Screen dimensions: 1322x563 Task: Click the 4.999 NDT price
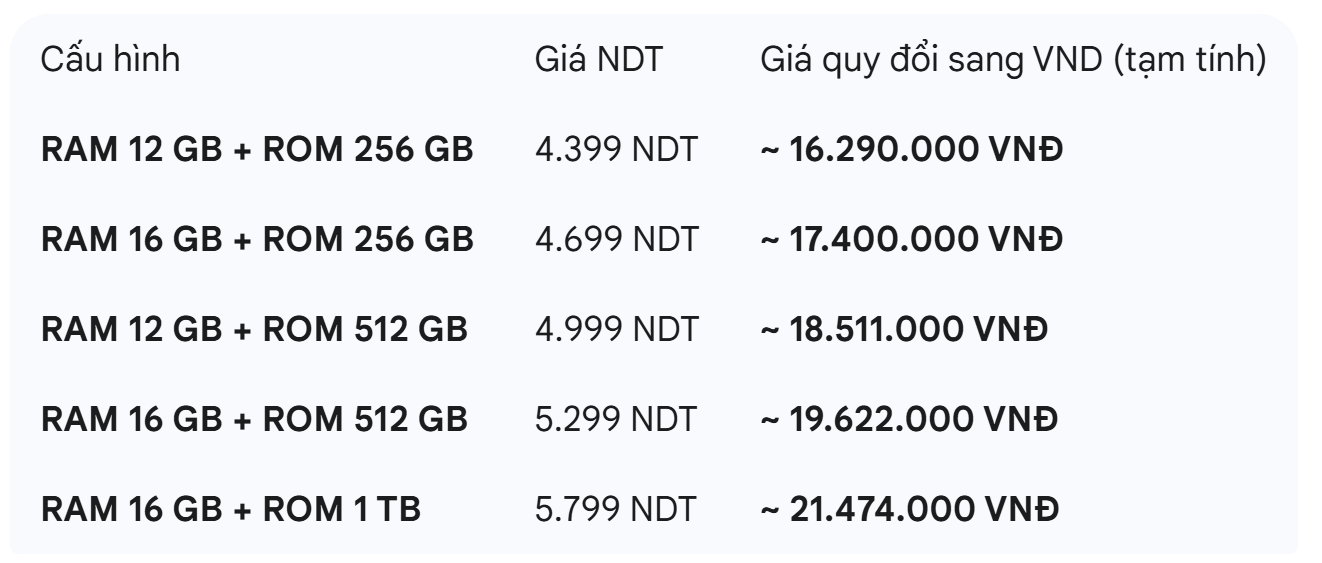(615, 330)
